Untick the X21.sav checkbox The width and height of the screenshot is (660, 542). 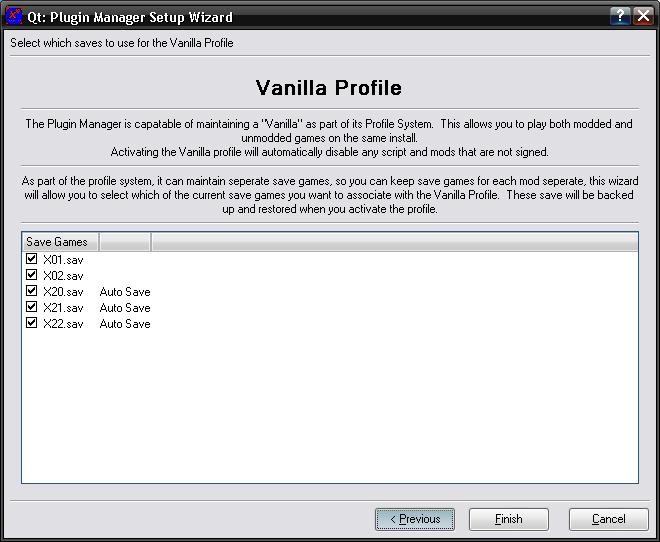pyautogui.click(x=32, y=308)
